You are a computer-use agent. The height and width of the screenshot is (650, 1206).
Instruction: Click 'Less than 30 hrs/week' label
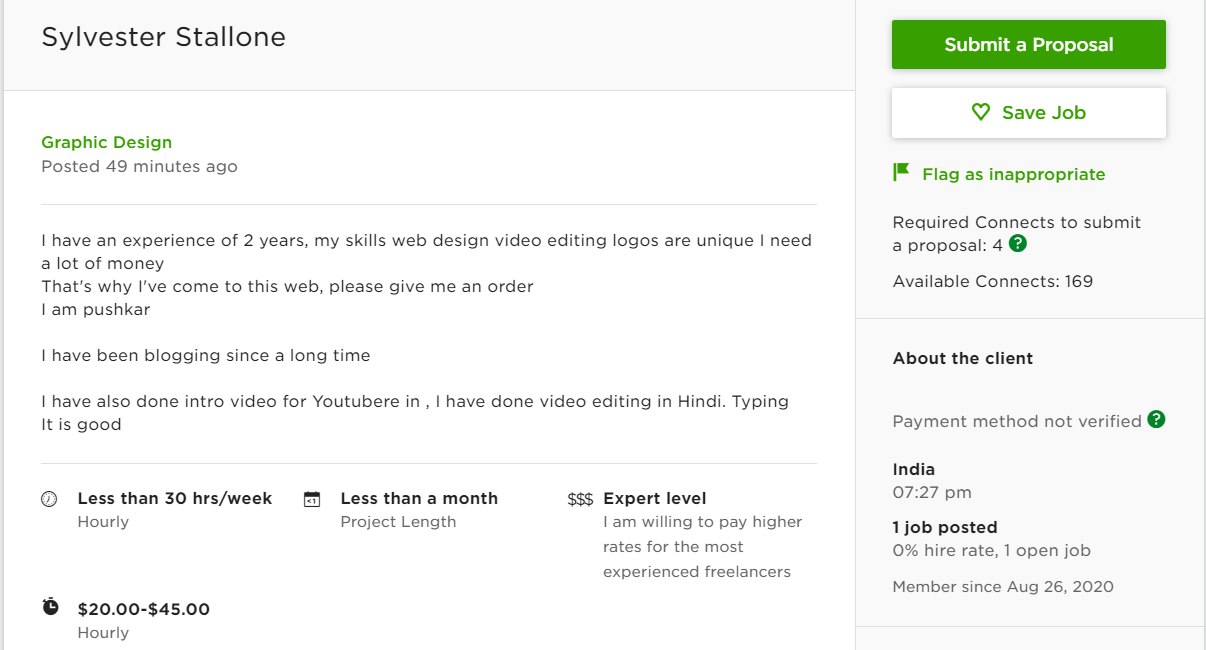(x=175, y=498)
